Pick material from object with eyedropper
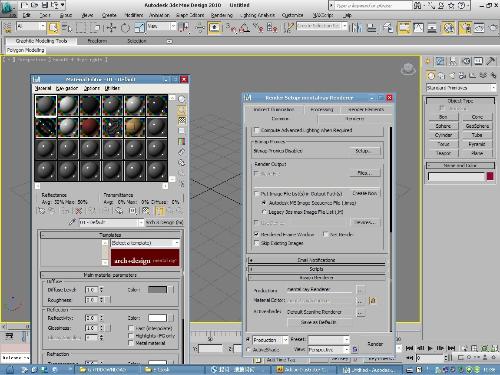Viewport: 500px width, 375px height. [x=72, y=222]
